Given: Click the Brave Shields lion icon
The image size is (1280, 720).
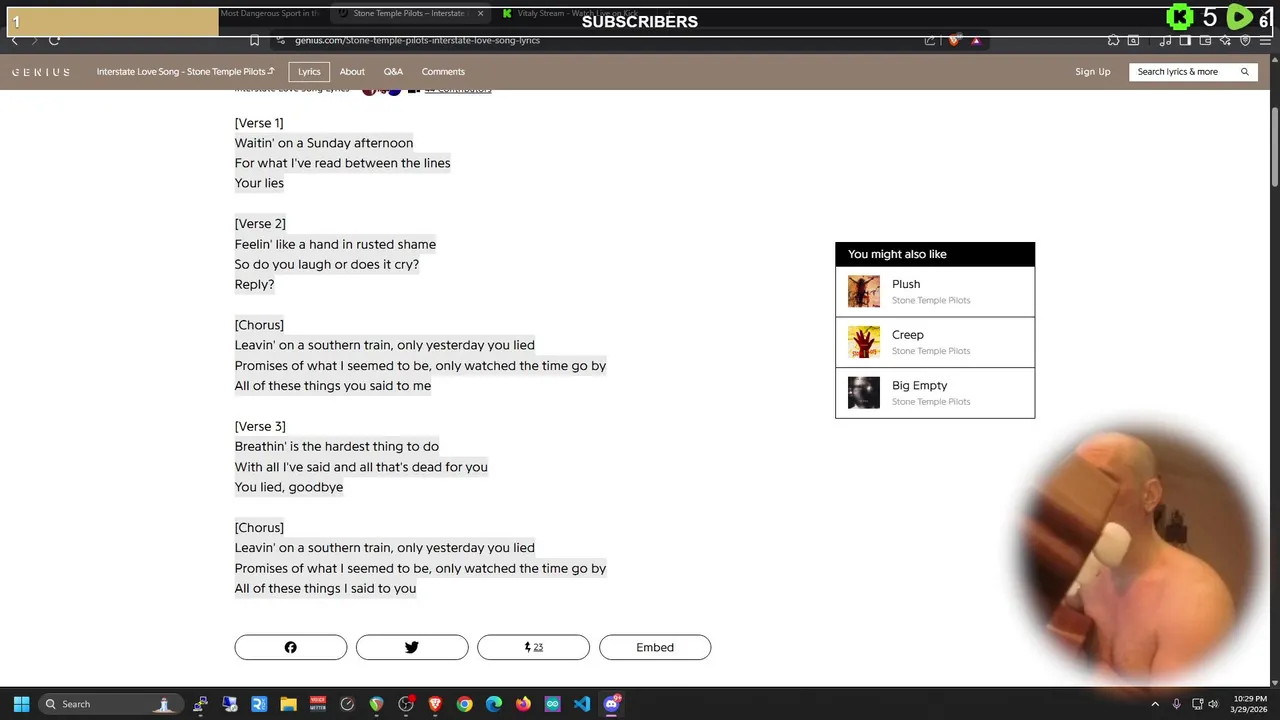Looking at the screenshot, I should [x=953, y=40].
